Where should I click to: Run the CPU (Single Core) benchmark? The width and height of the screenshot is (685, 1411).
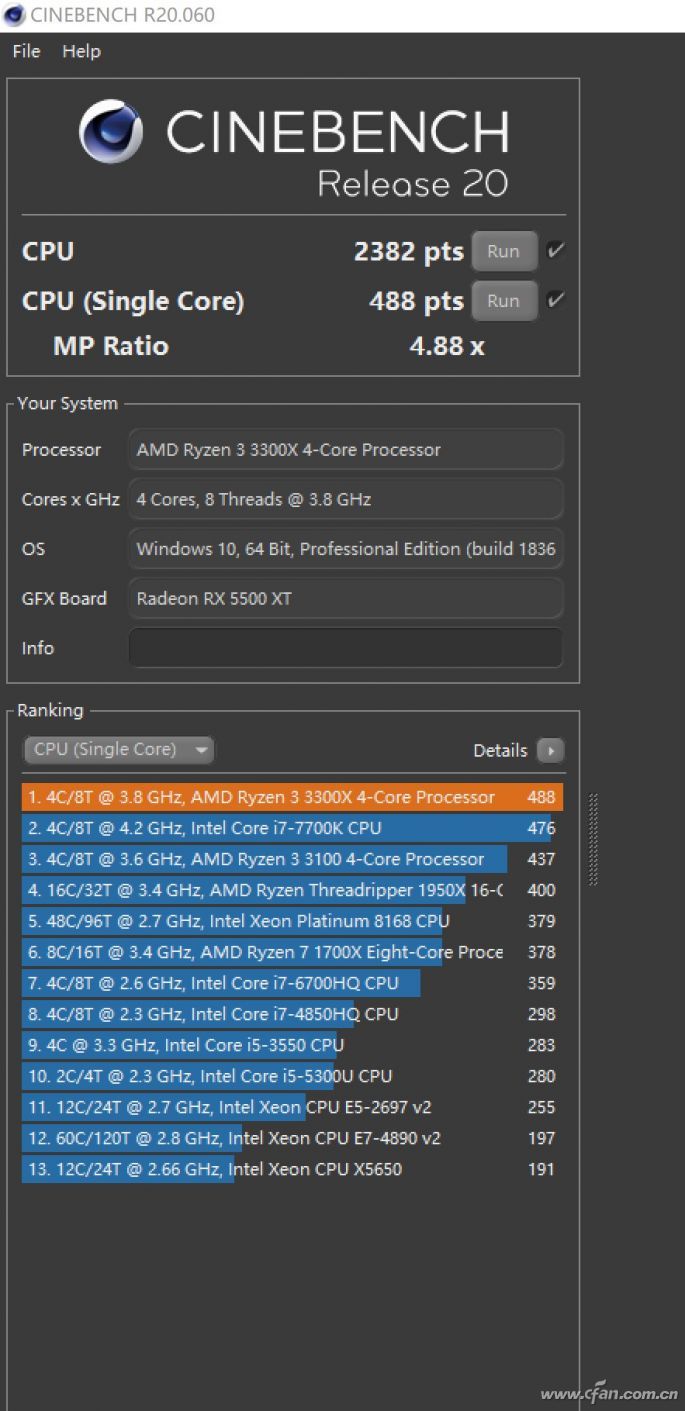[504, 301]
